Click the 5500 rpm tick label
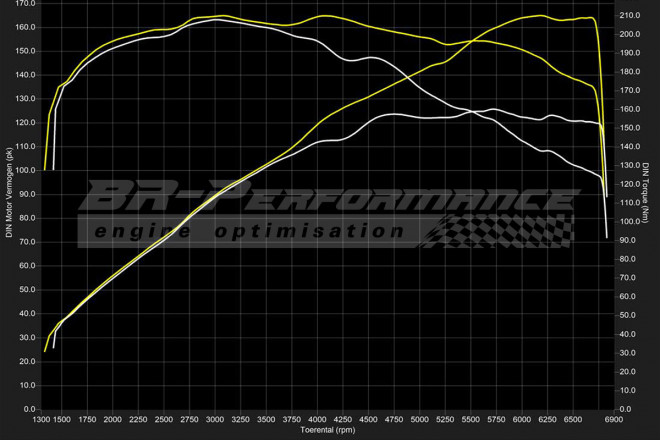The image size is (660, 440). pos(471,420)
